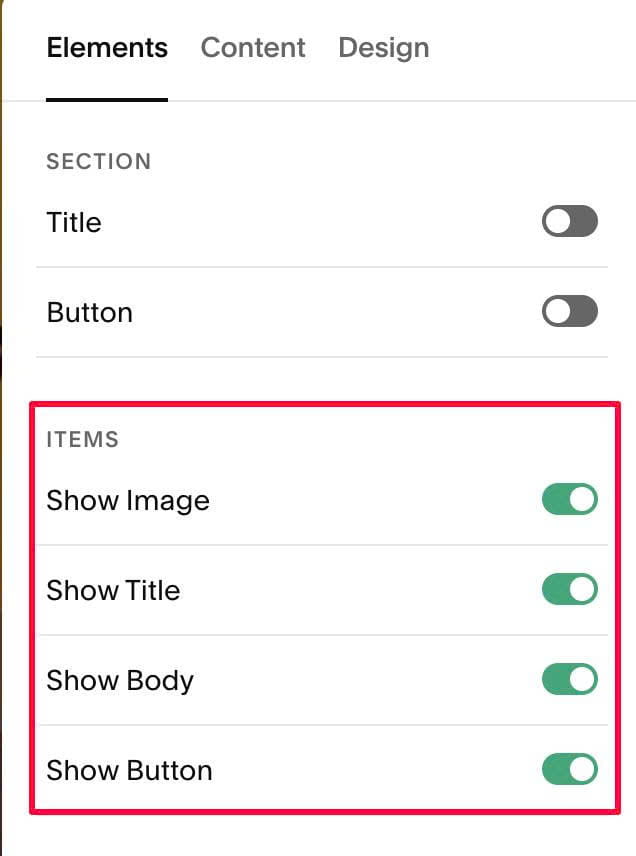Click the red outline around the ITEMS group

[x=325, y=405]
